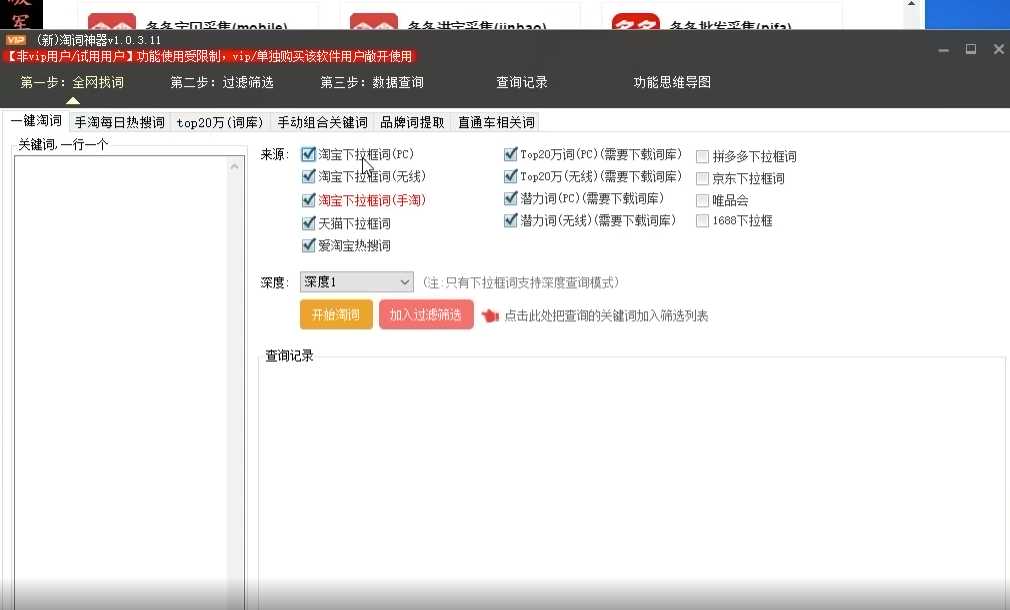Open the 深度 depth dropdown

click(x=356, y=282)
